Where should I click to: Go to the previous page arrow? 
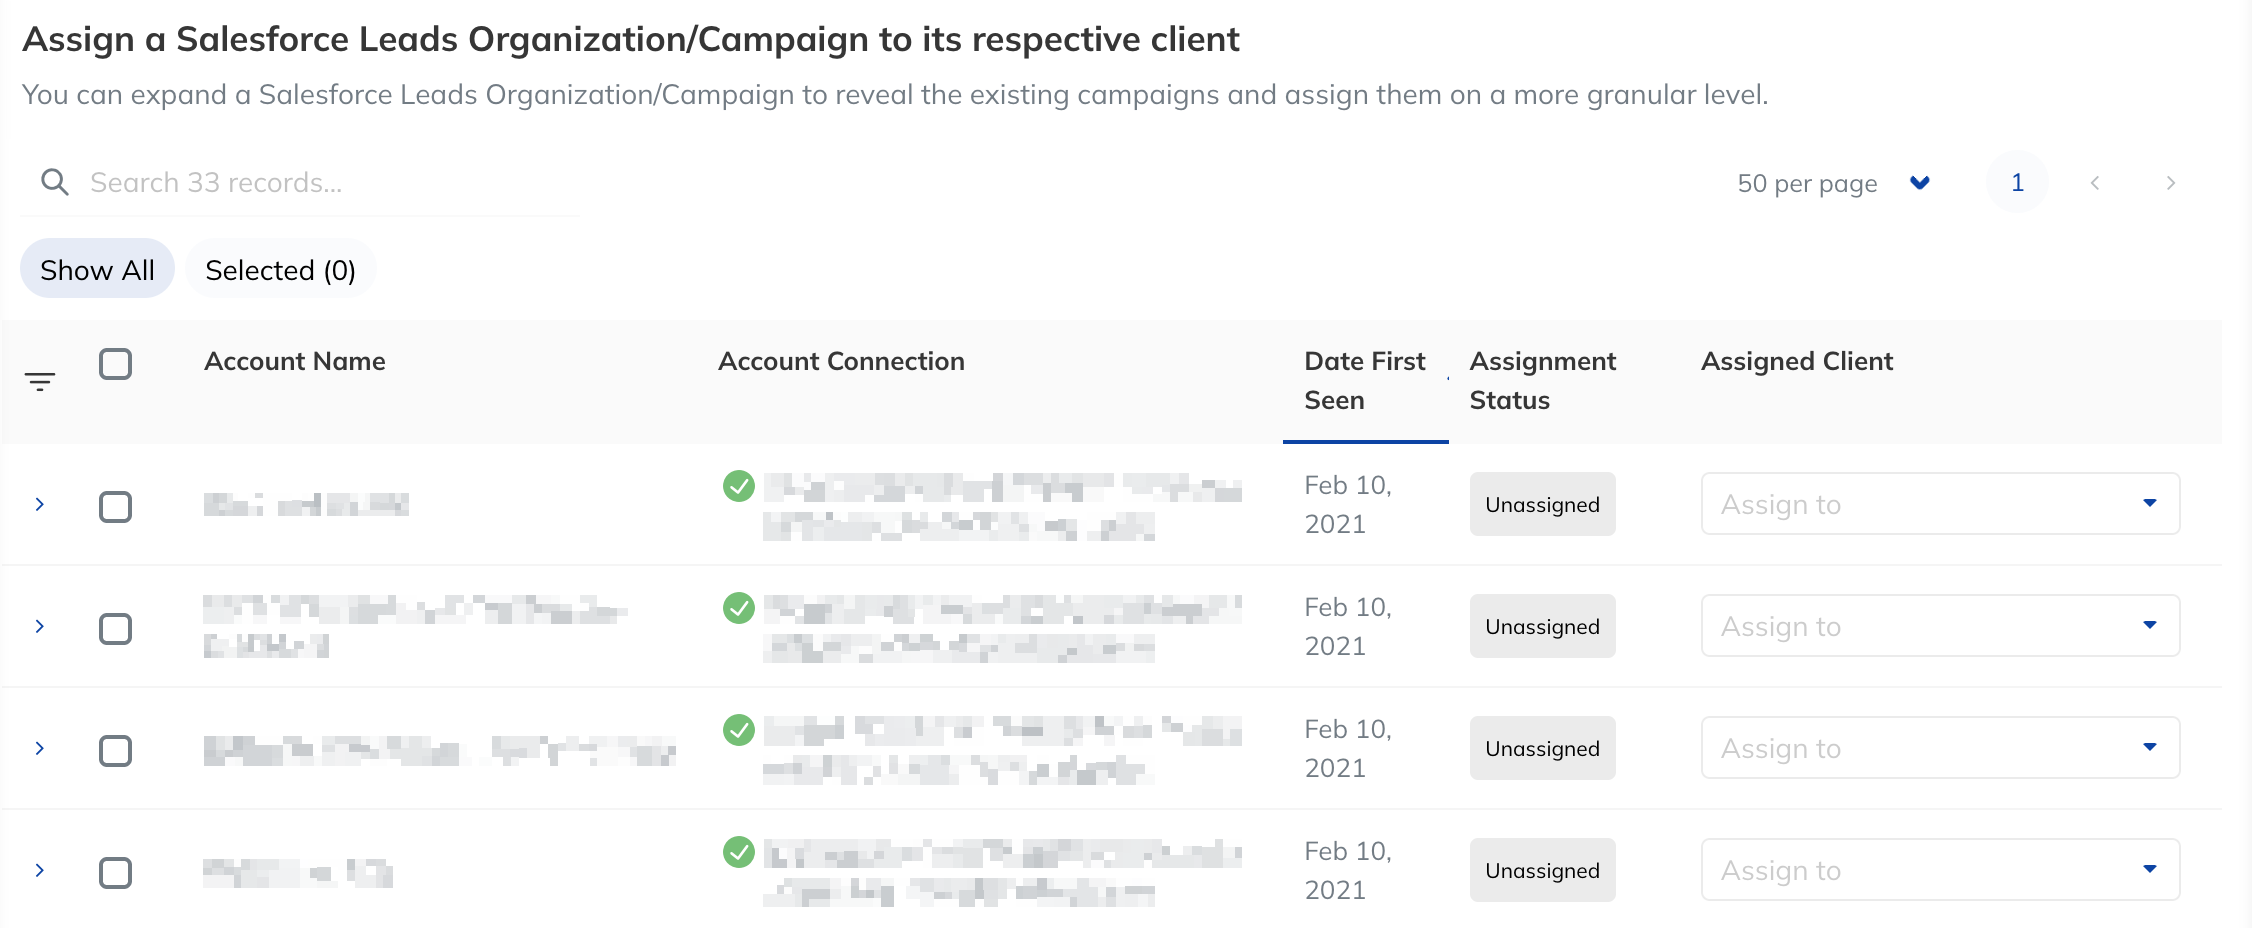[x=2095, y=183]
